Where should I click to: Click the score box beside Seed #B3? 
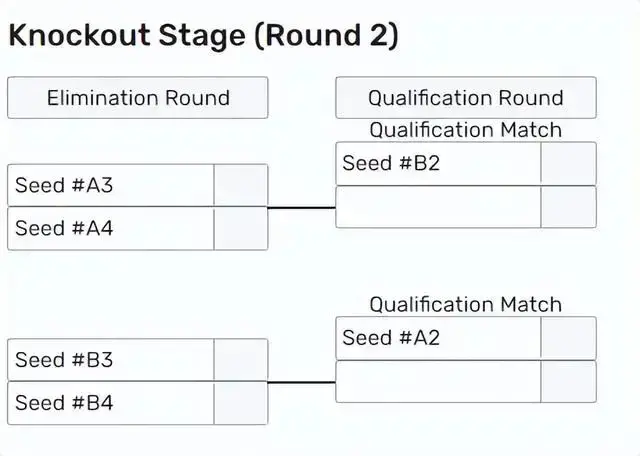241,359
